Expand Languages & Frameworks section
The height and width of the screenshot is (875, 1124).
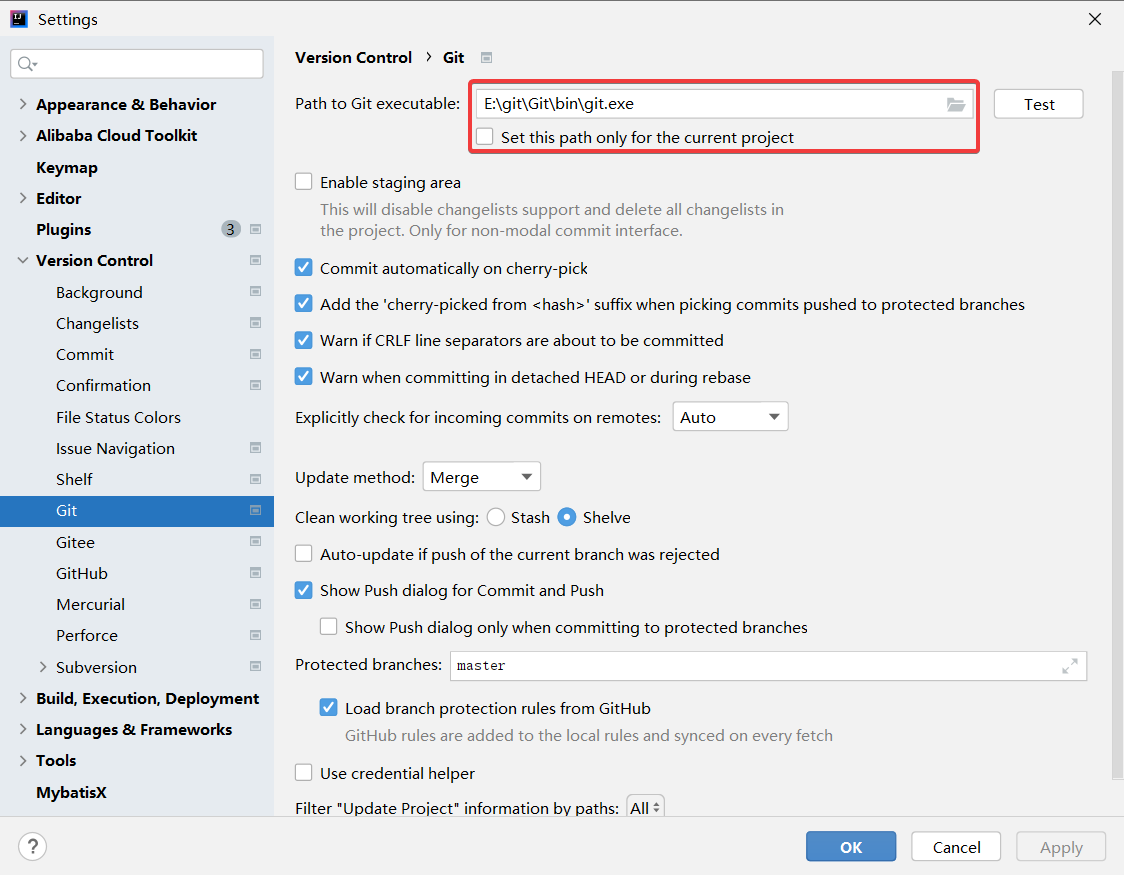[23, 729]
